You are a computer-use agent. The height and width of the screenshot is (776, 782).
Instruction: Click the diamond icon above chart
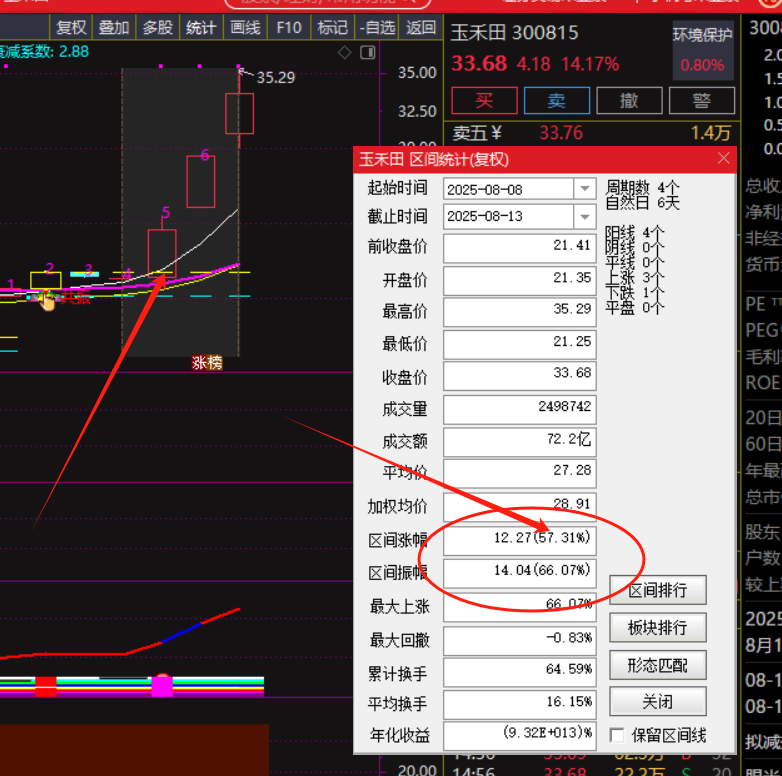(x=344, y=52)
